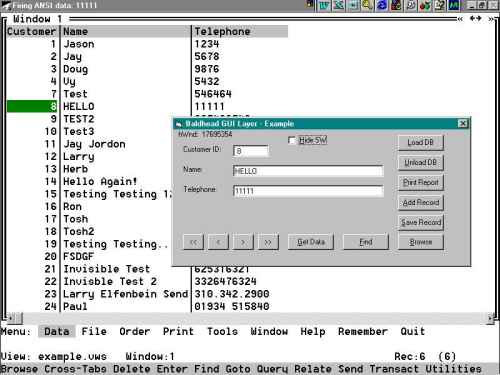
Task: Select the Remember menu item
Action: 363,331
